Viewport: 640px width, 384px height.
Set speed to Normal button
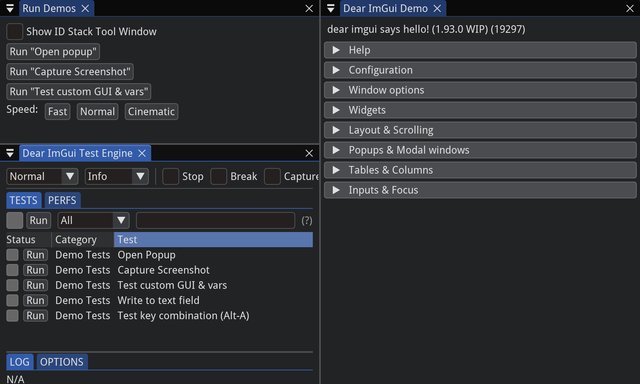click(x=98, y=111)
